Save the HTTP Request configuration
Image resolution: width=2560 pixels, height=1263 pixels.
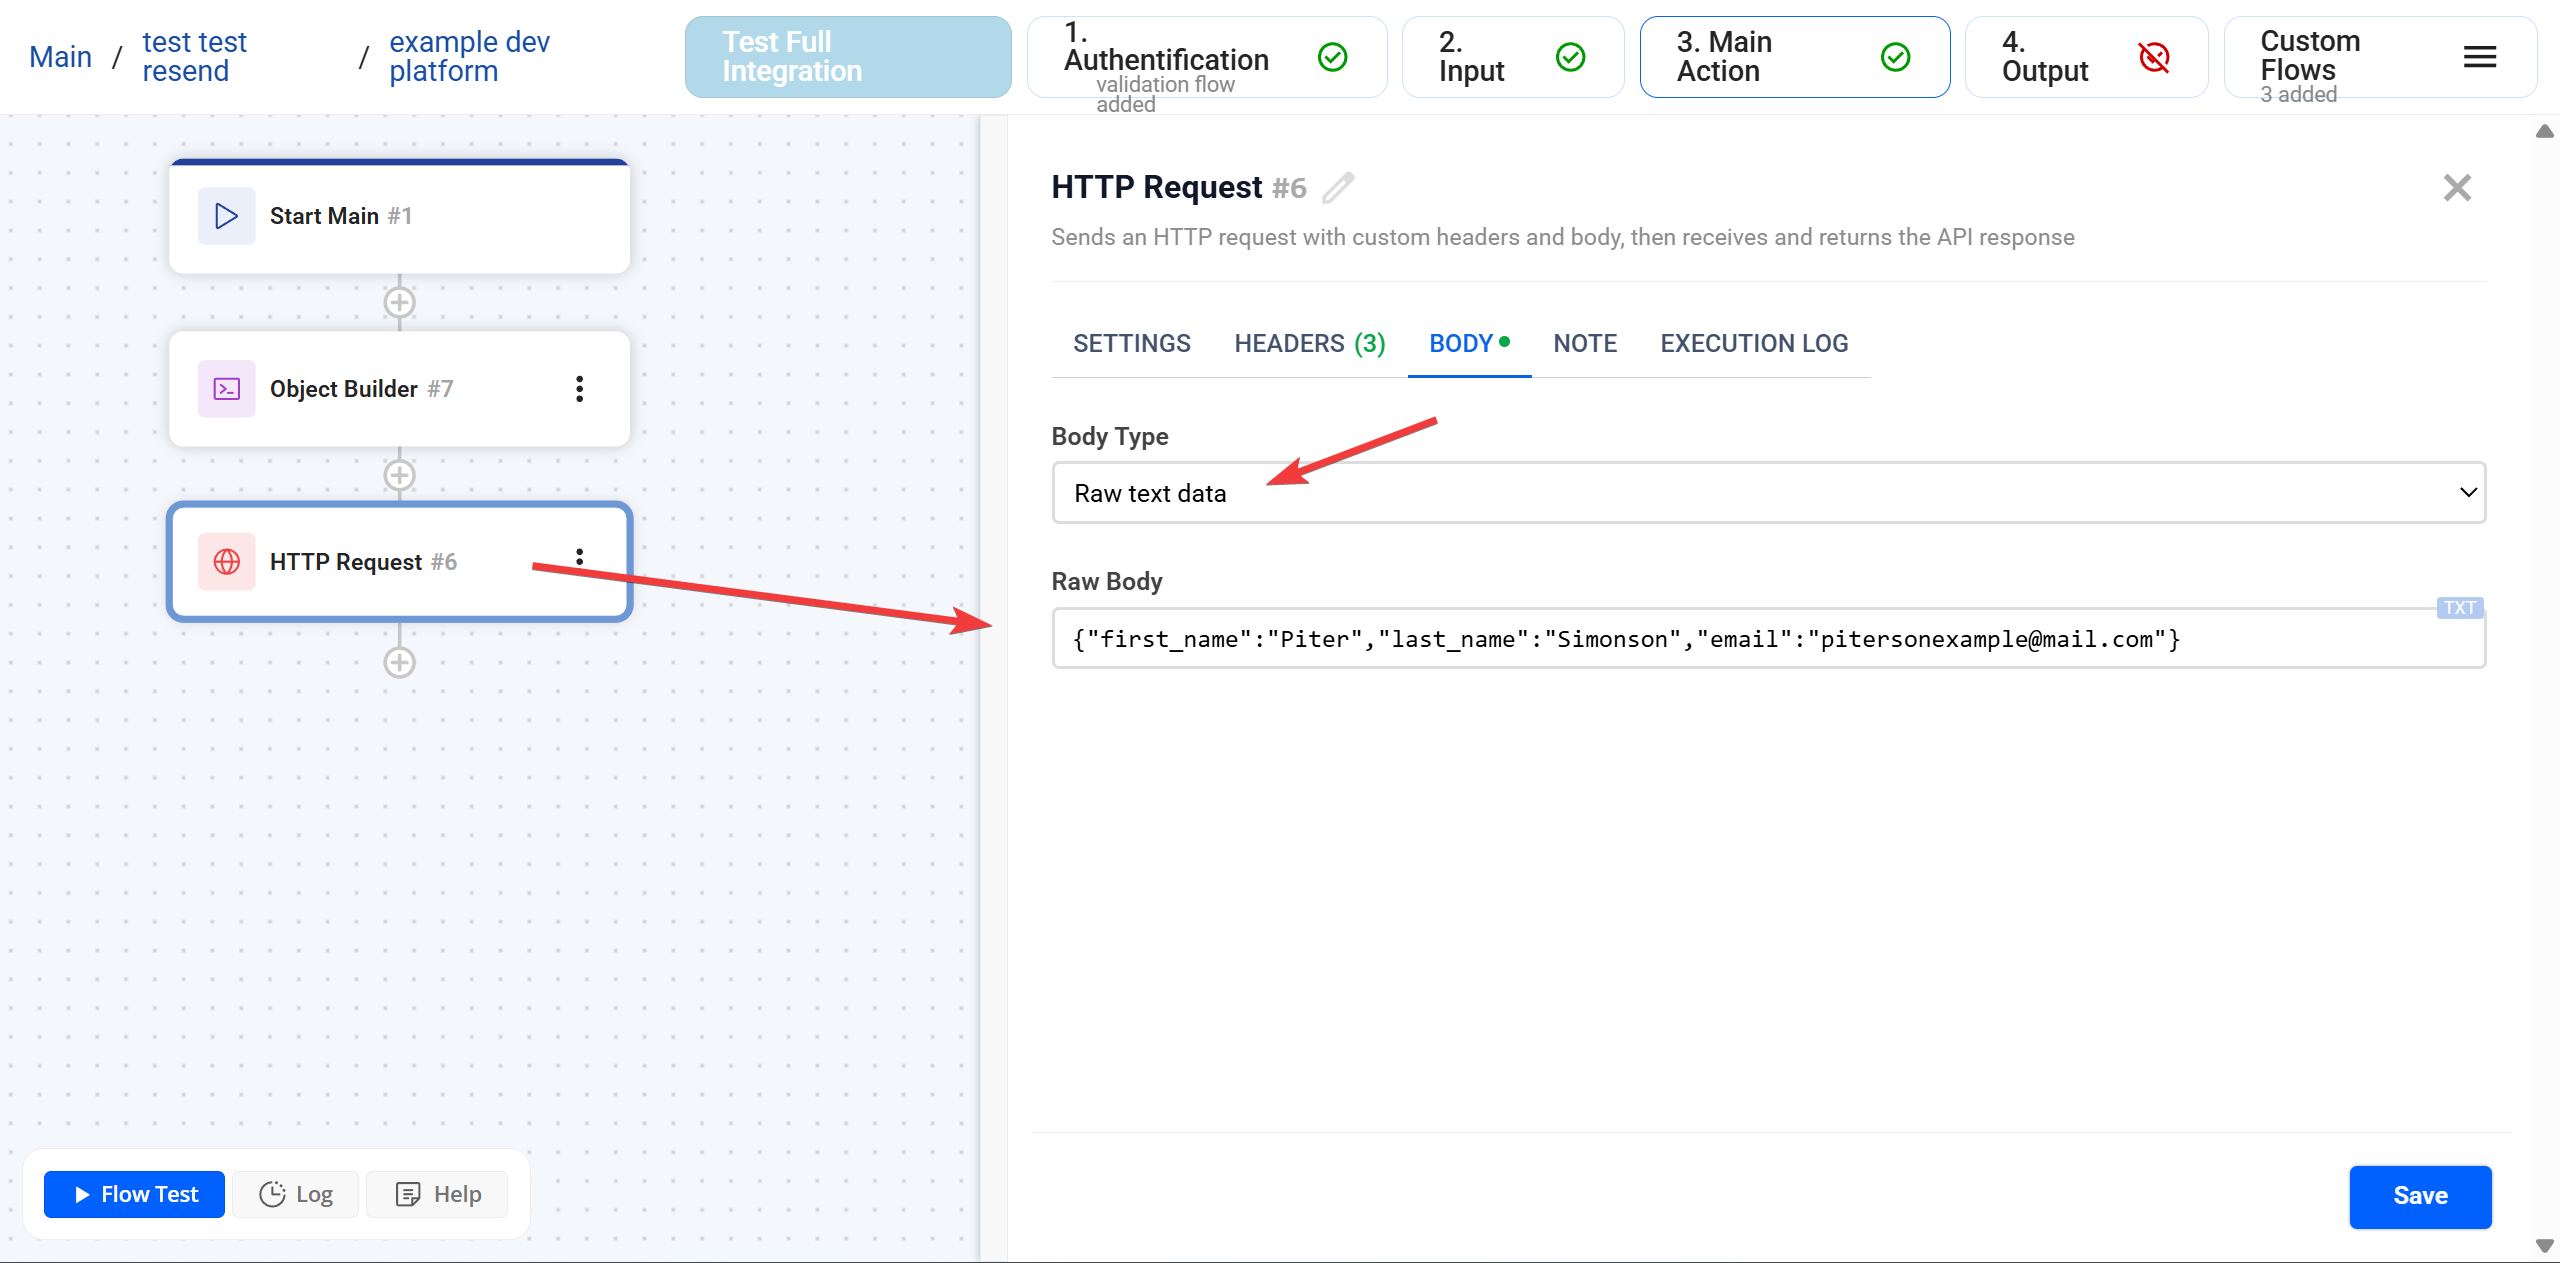point(2420,1196)
